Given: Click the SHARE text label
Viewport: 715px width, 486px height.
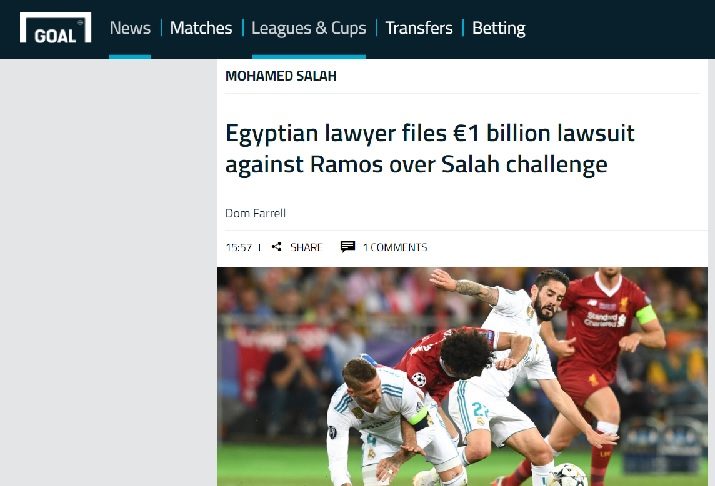Looking at the screenshot, I should click(306, 247).
